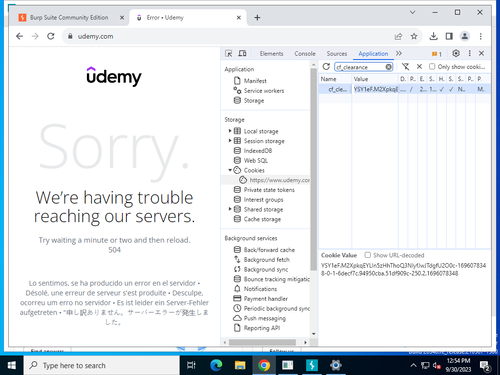Open Reporting API item

coord(262,328)
